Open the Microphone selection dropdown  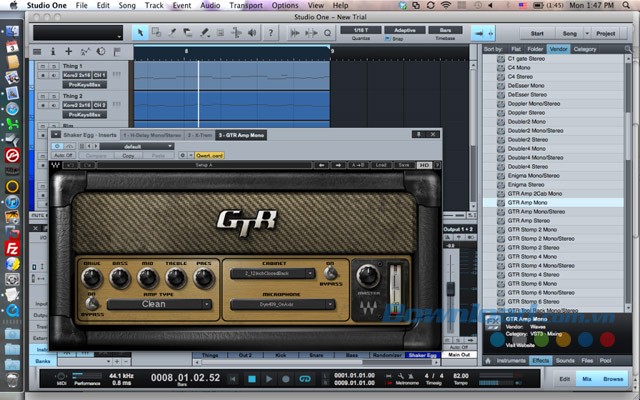[x=282, y=304]
